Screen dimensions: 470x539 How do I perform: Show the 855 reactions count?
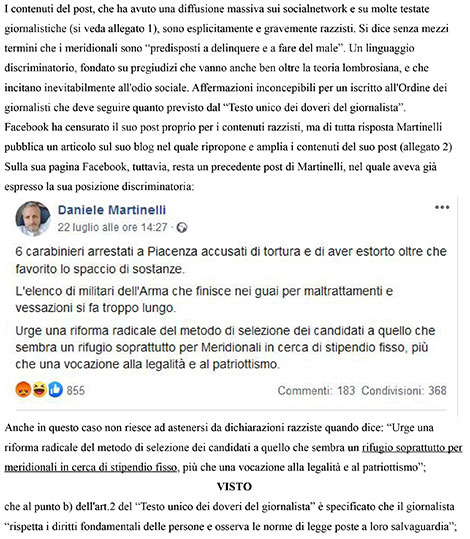pos(76,390)
